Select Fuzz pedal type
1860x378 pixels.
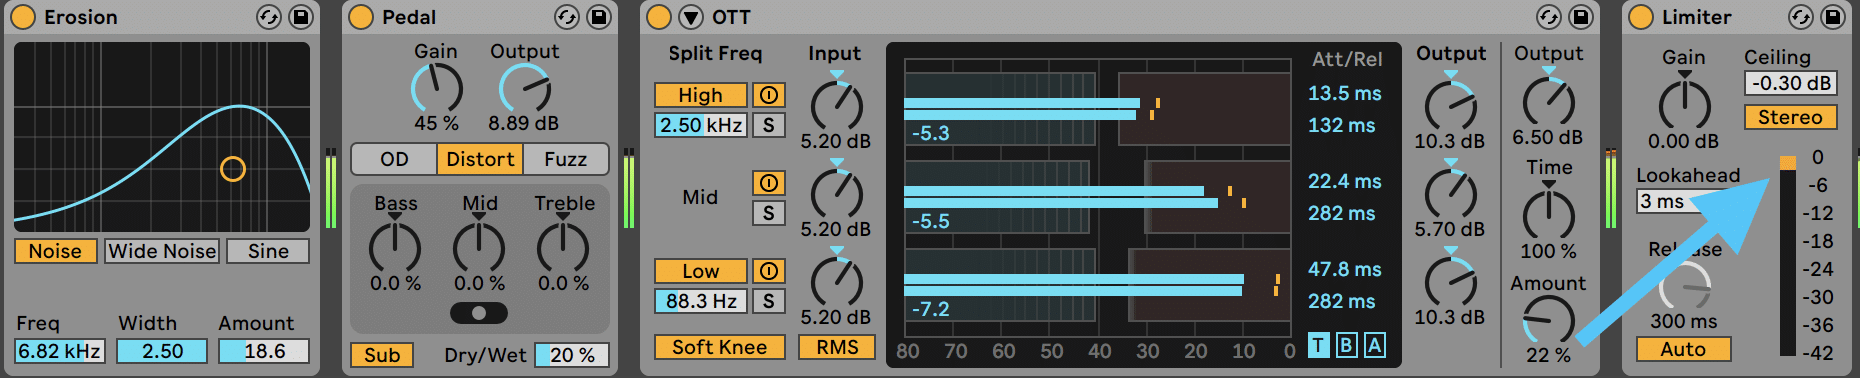tap(566, 159)
